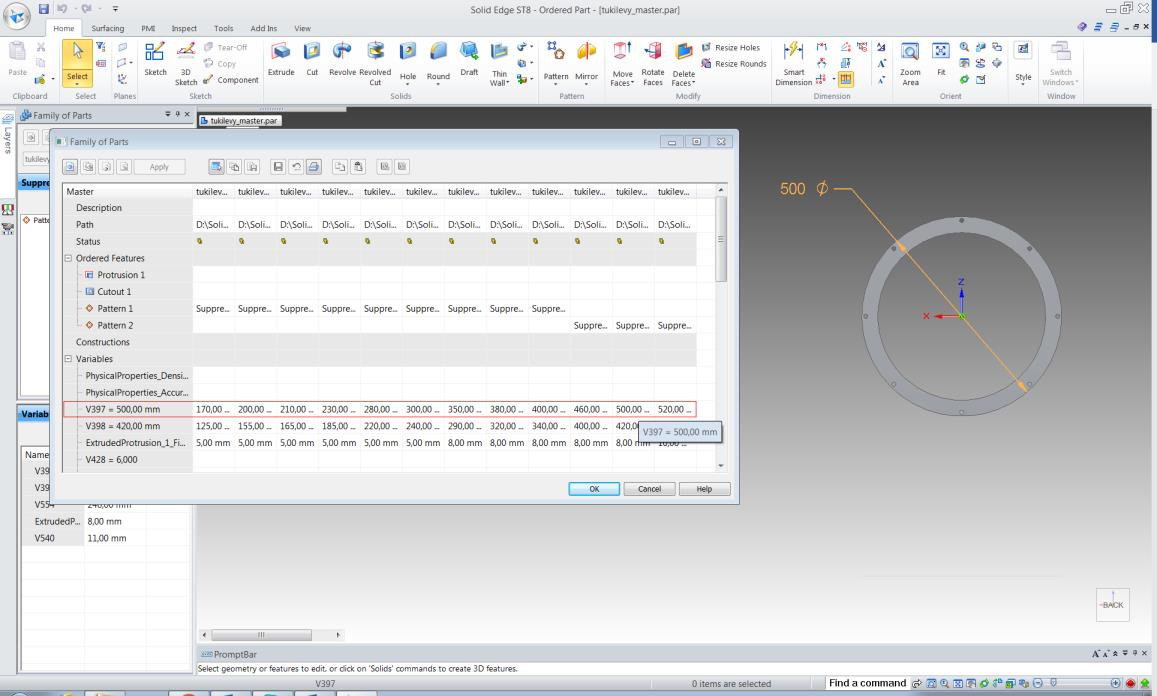Click the Mirror tool in Pattern group

(587, 61)
